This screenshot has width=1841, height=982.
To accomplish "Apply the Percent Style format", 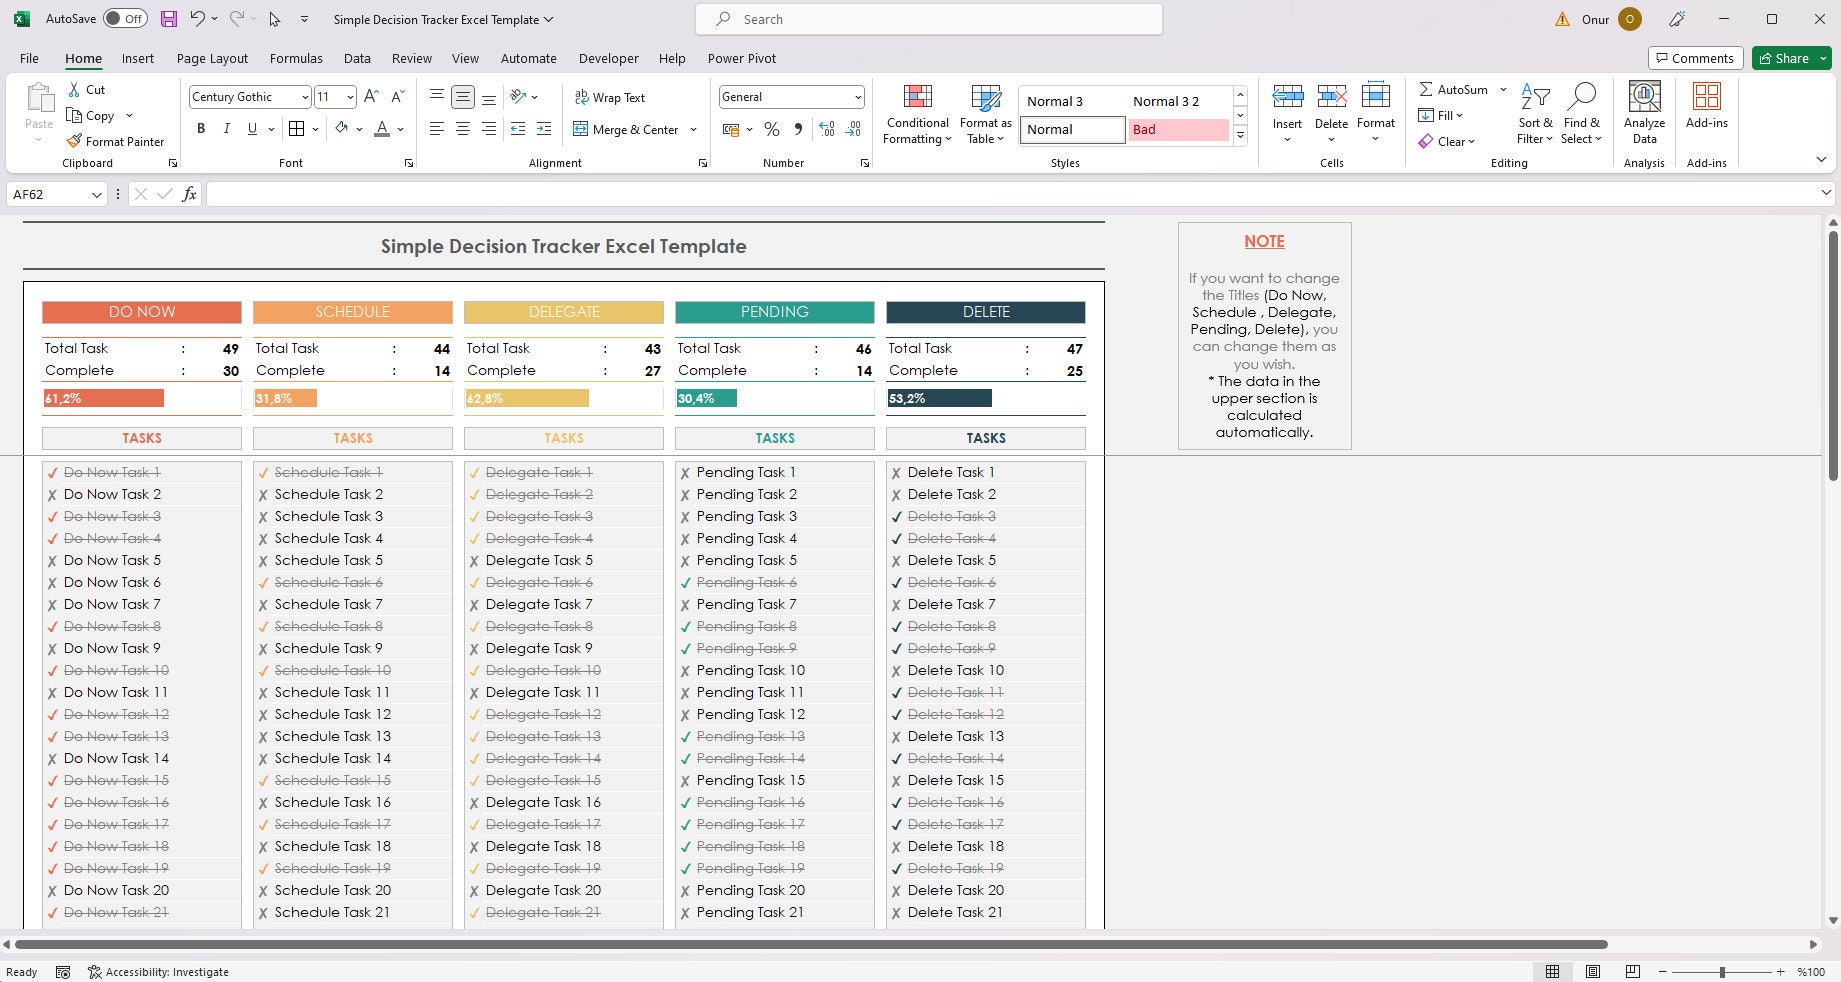I will pos(771,129).
